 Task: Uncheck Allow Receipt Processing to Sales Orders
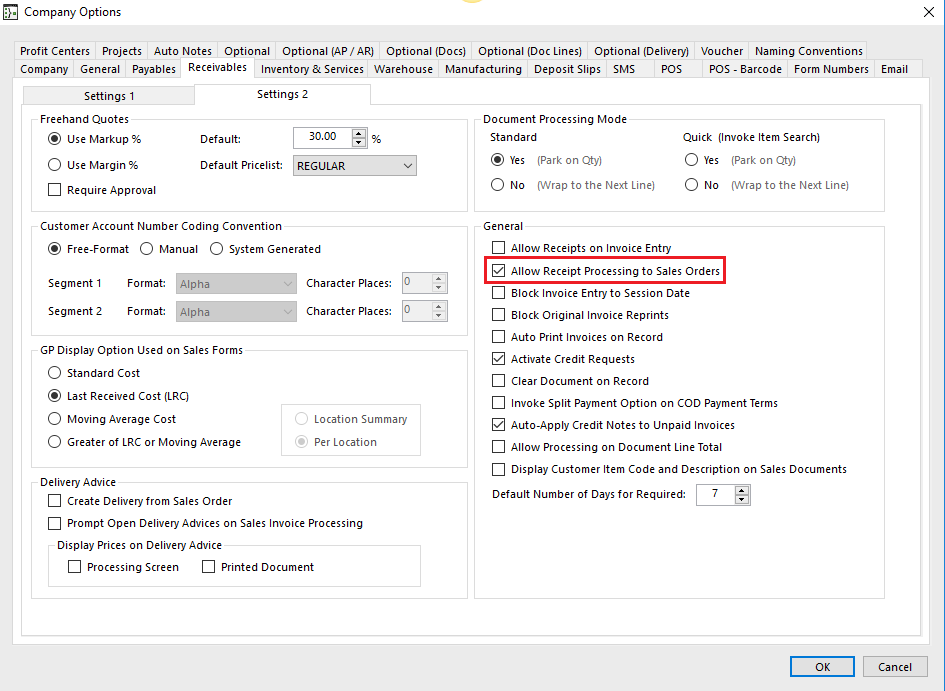pyautogui.click(x=498, y=270)
